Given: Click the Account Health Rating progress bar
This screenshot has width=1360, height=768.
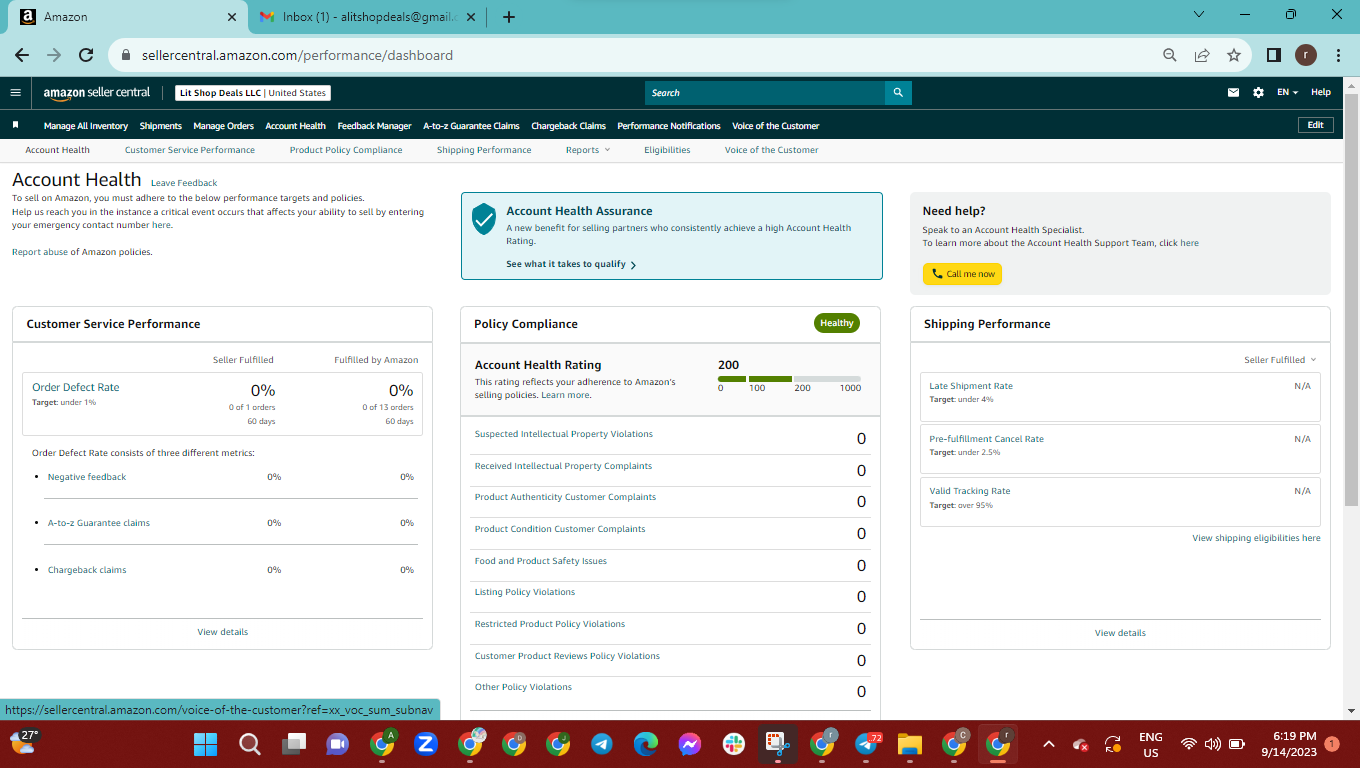Looking at the screenshot, I should pyautogui.click(x=789, y=379).
